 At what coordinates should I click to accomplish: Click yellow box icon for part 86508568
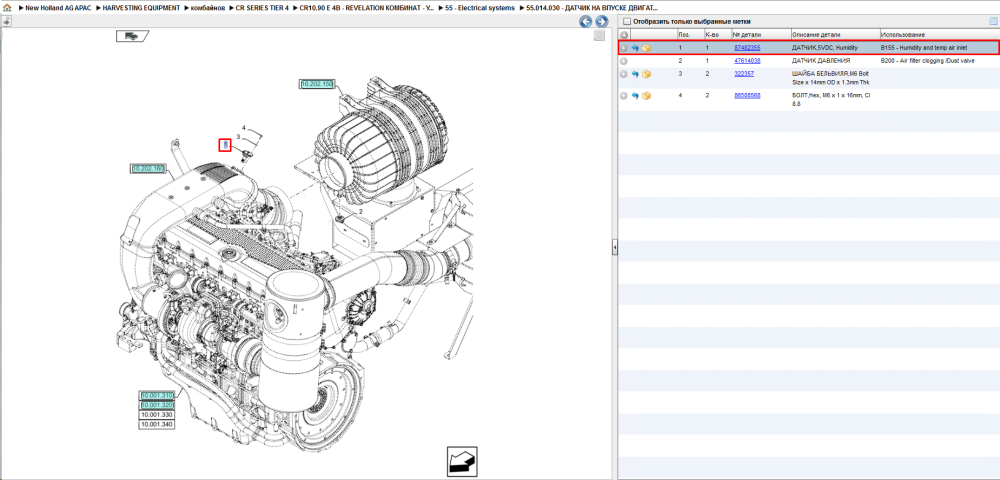647,96
